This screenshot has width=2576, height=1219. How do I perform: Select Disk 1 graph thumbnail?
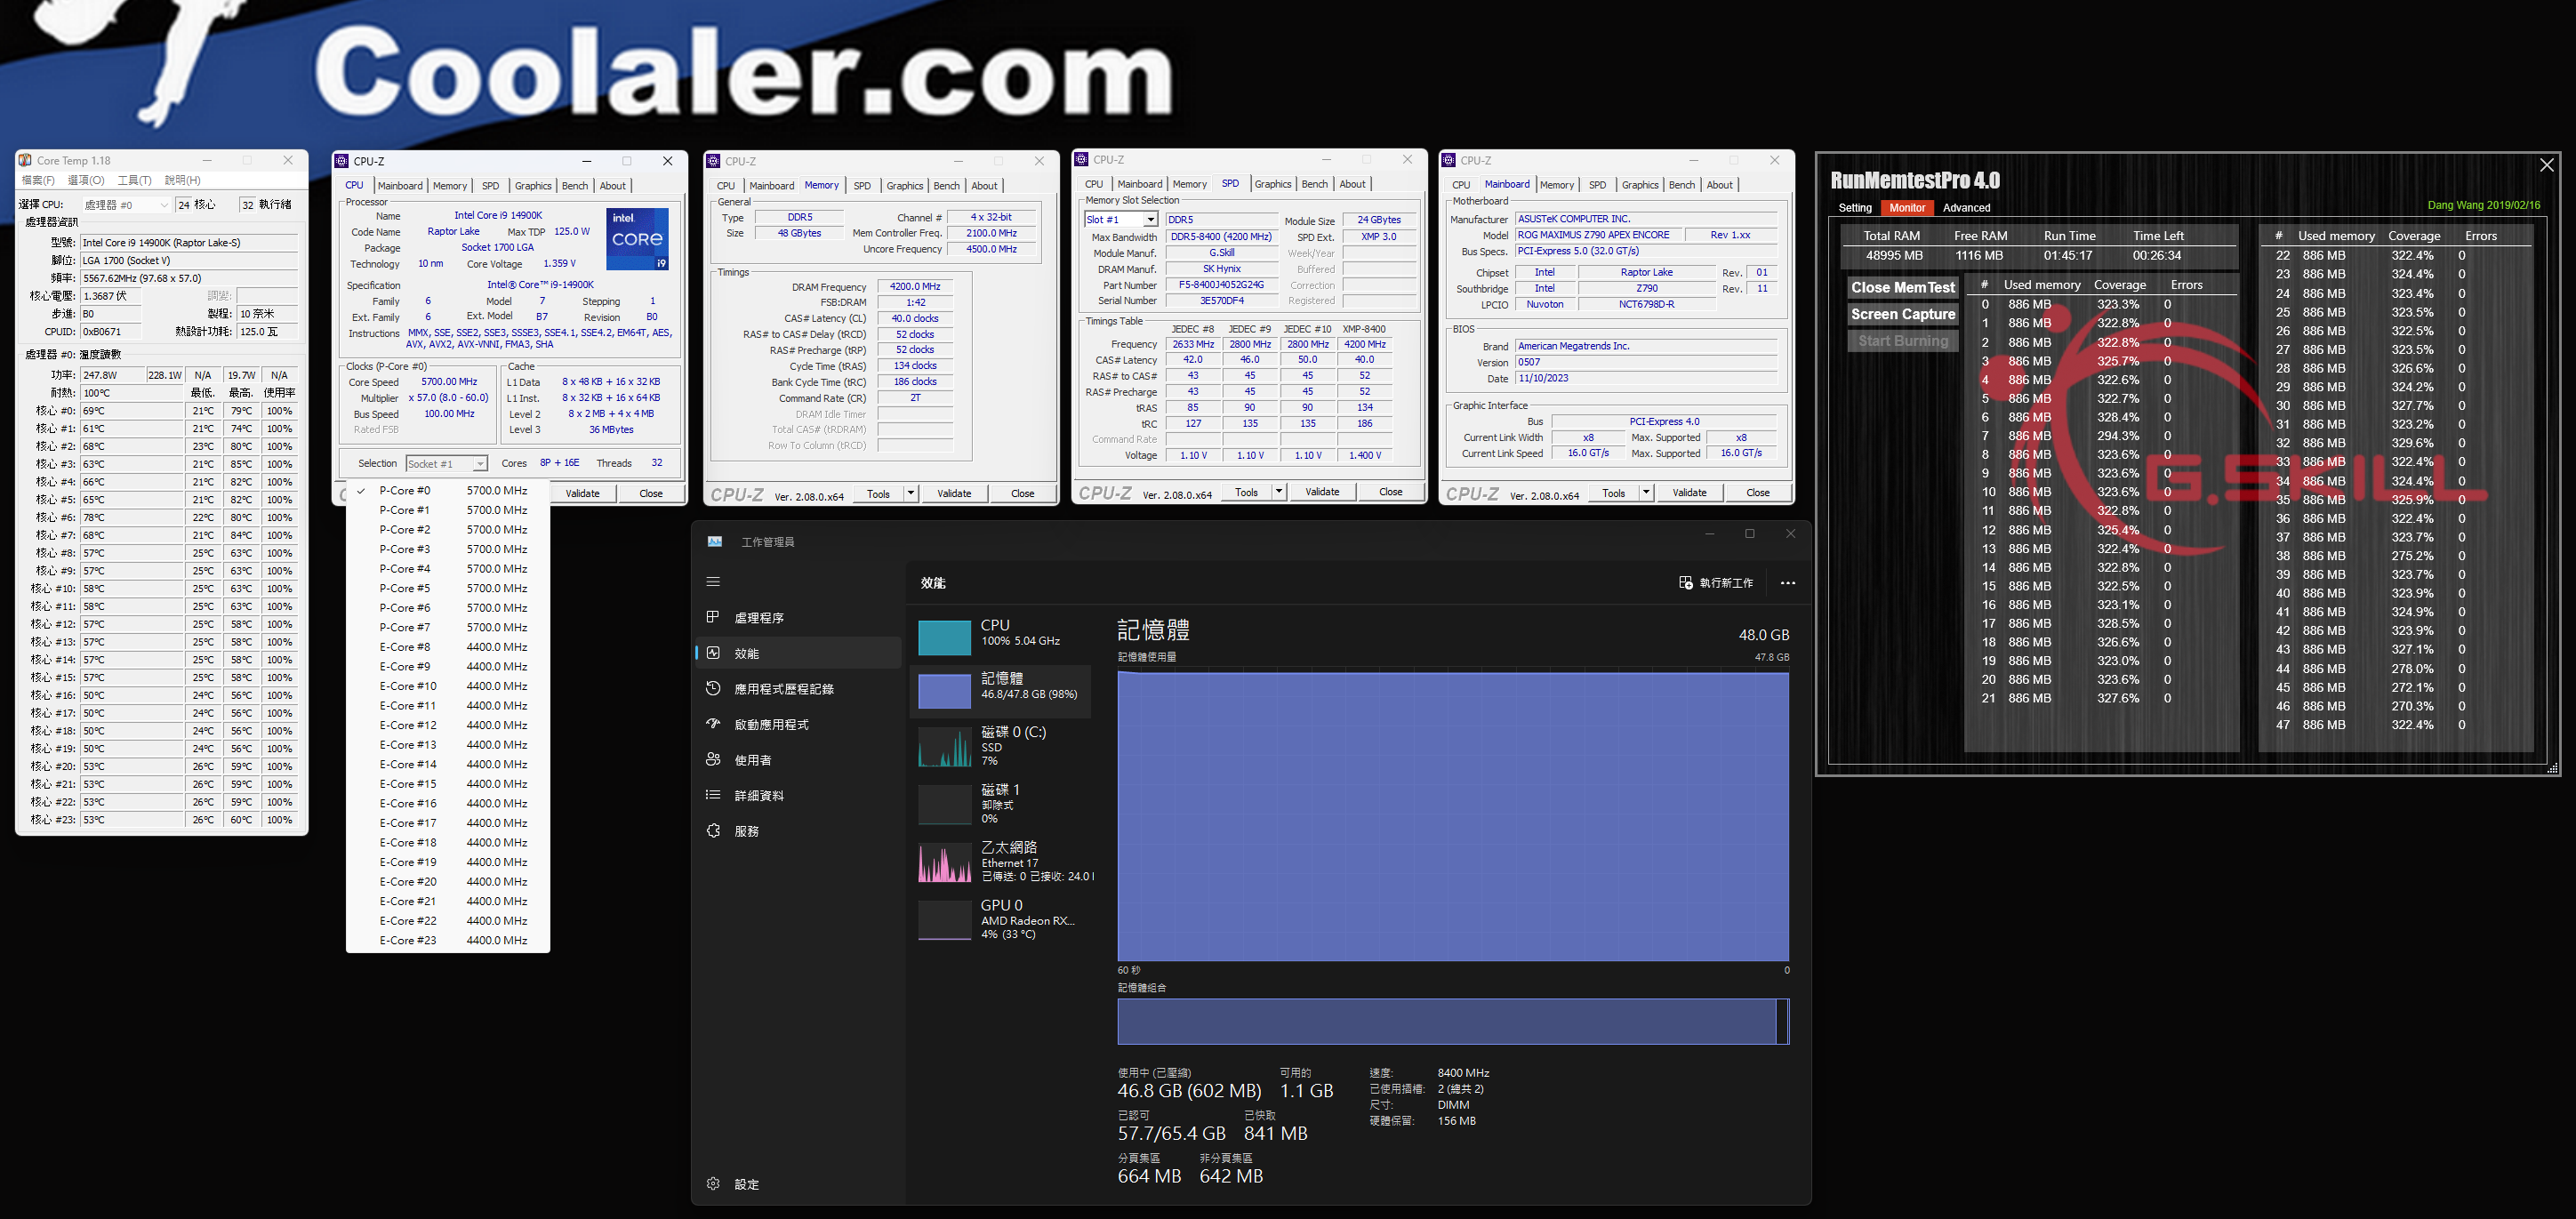944,805
